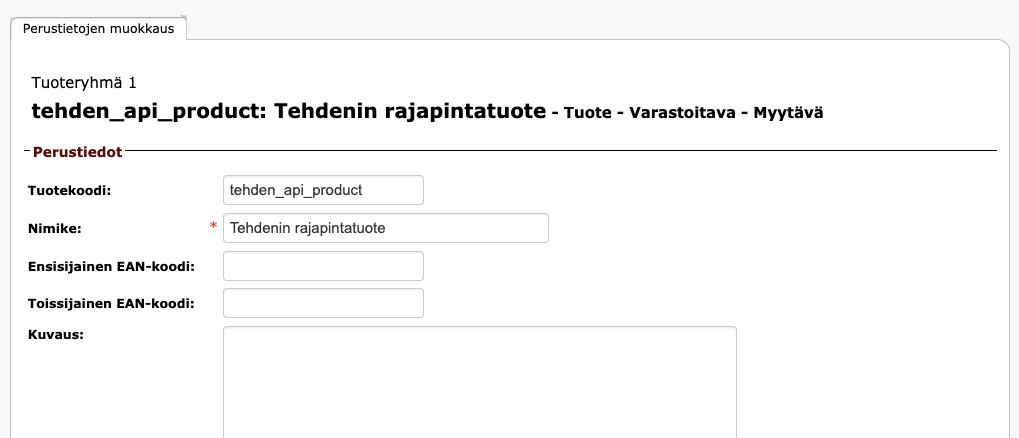Focus the Toissijainen EAN-koodi input
This screenshot has height=438, width=1019.
click(323, 304)
